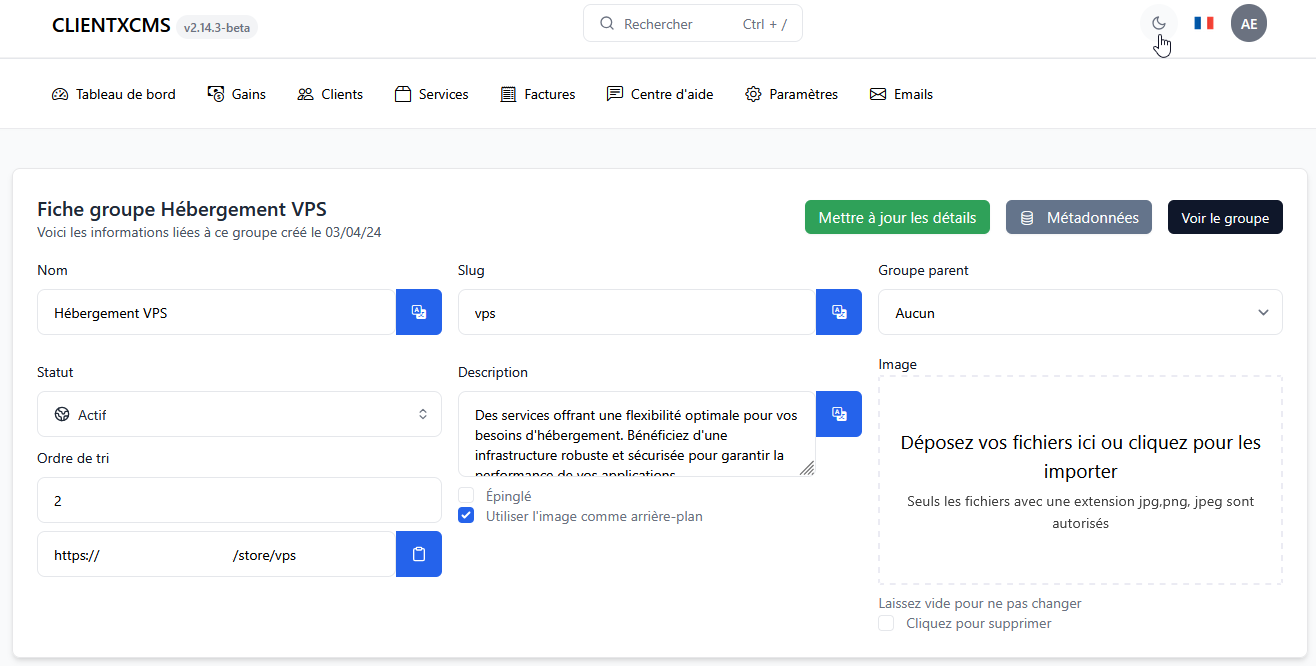Translate the Slug field
The height and width of the screenshot is (666, 1316).
[x=839, y=312]
